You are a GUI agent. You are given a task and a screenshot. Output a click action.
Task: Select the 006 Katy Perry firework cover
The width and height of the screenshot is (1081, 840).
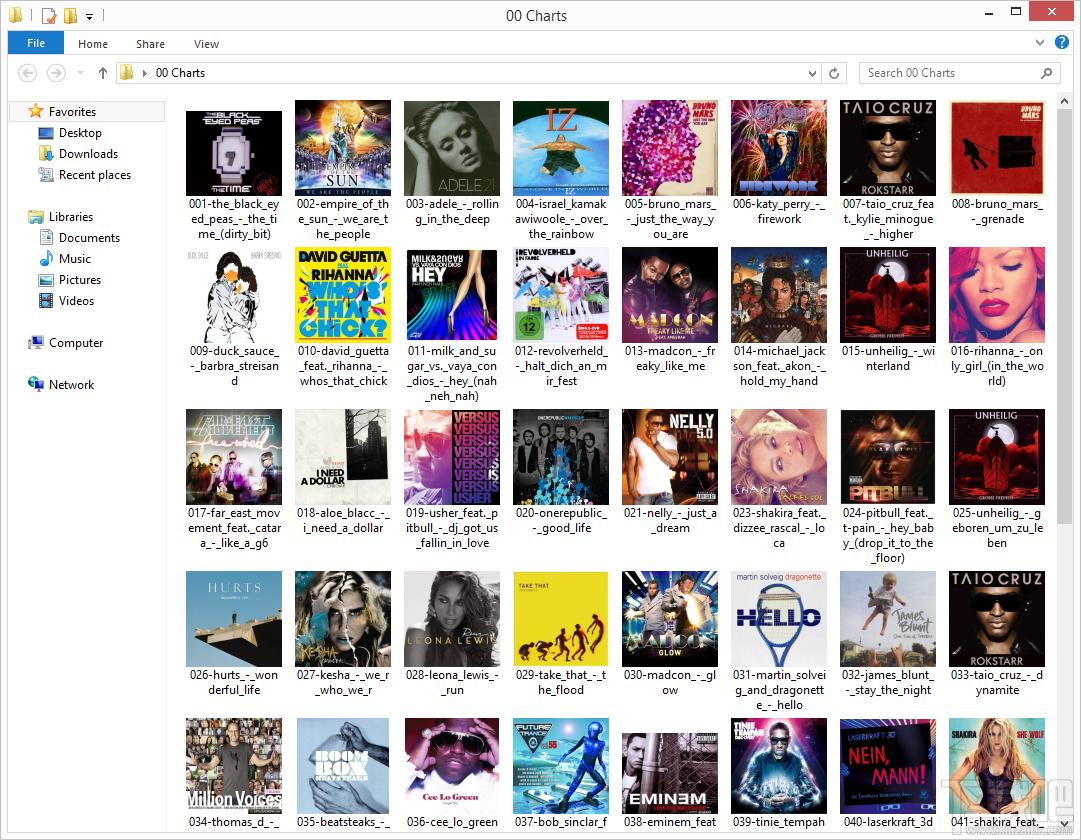click(x=779, y=148)
